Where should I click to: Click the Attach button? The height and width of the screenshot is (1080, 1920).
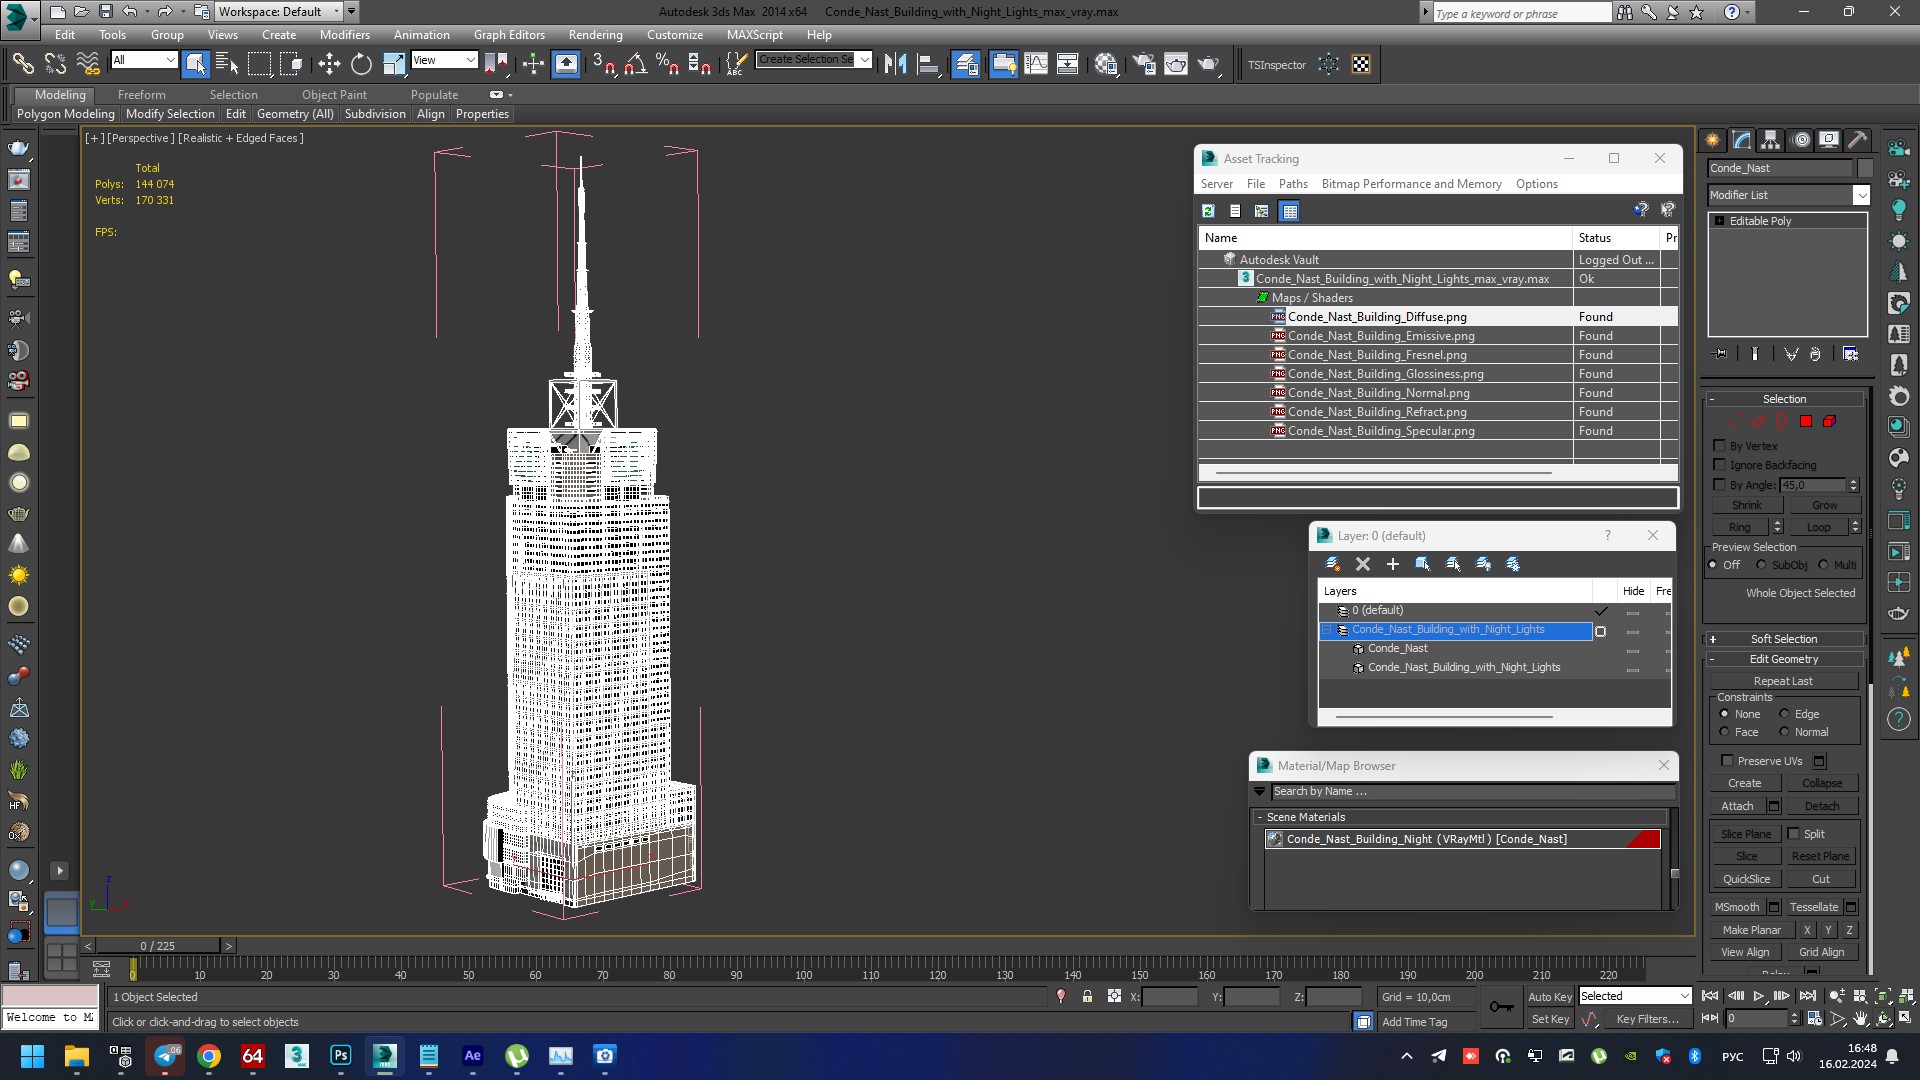(x=1737, y=806)
